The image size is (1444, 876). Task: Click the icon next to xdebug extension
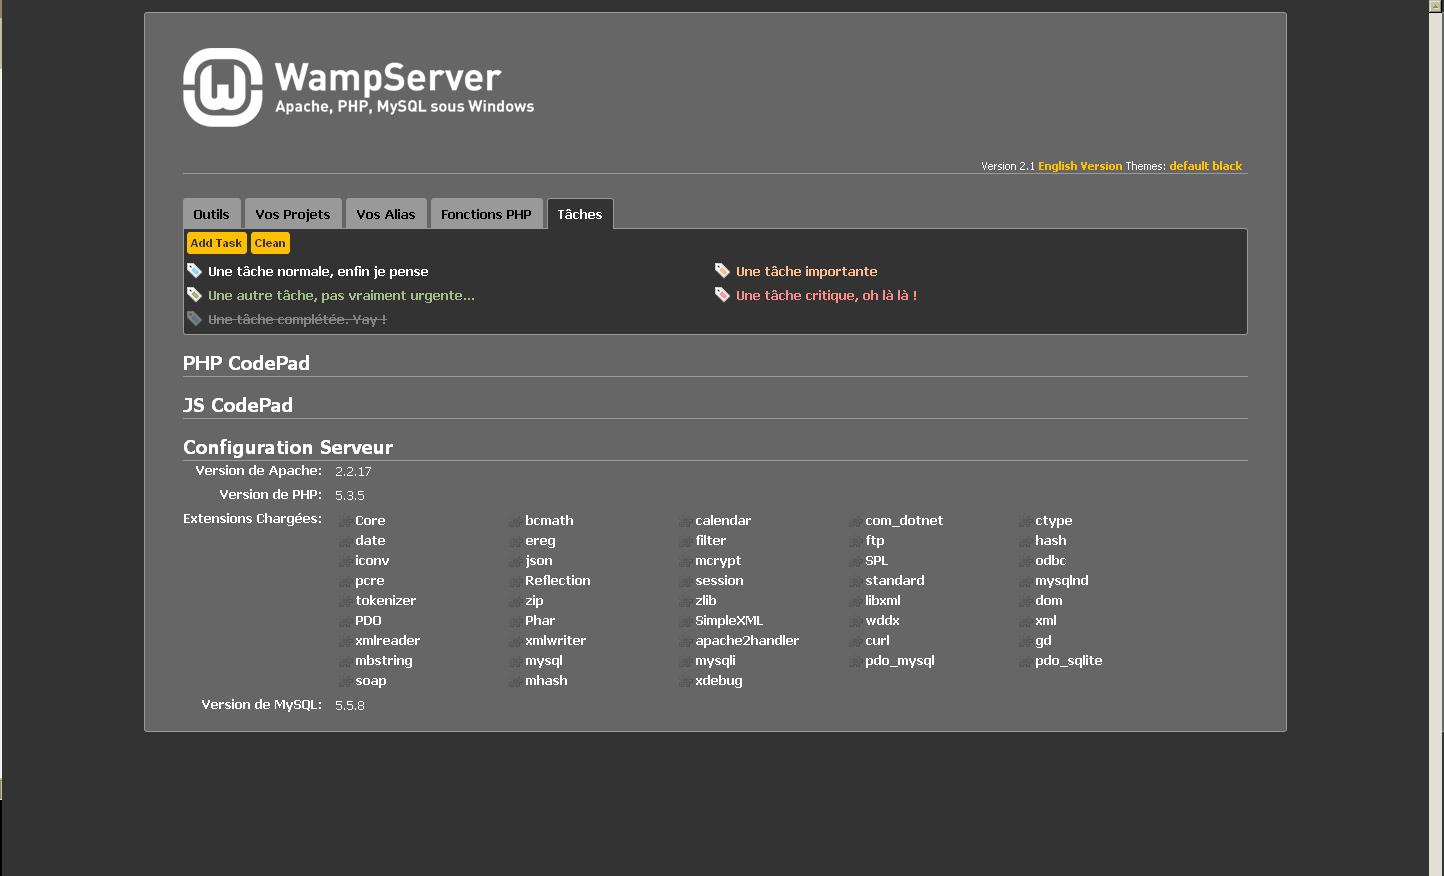[x=685, y=681]
